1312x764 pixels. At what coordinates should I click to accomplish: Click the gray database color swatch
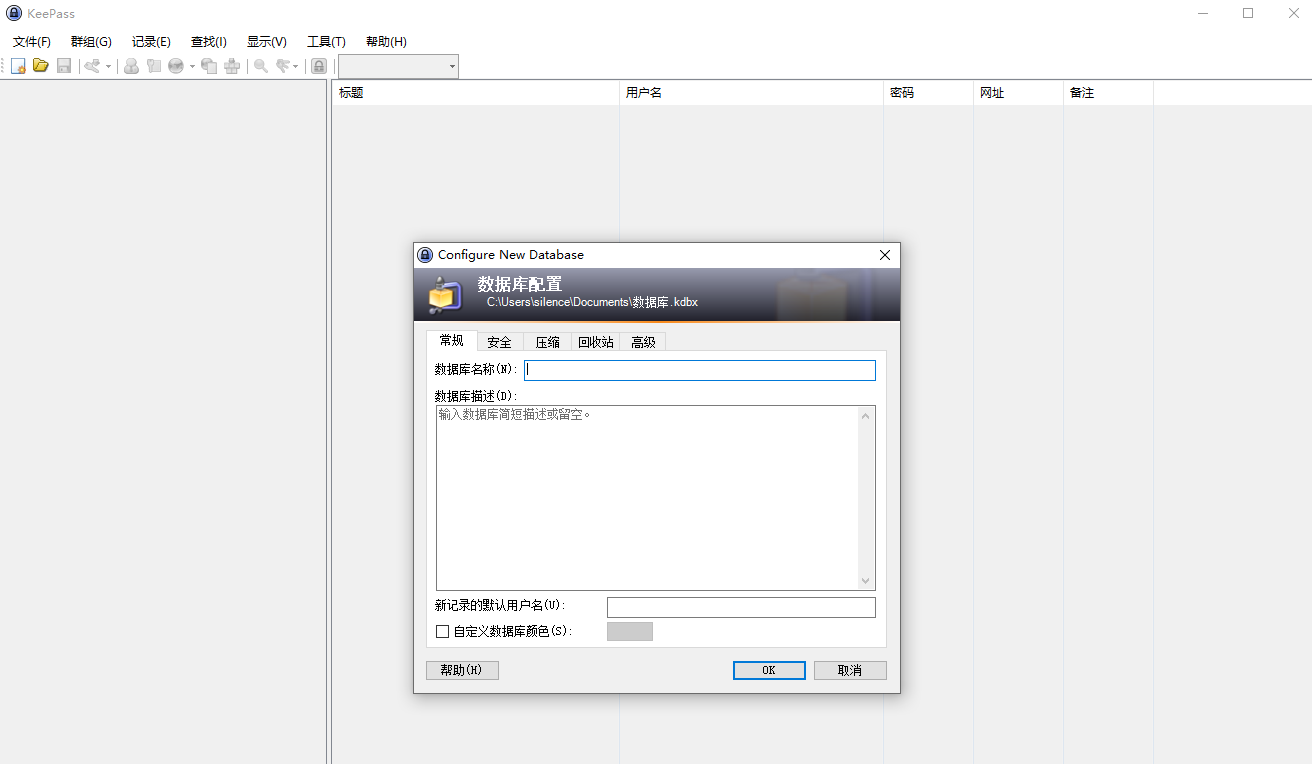[x=630, y=631]
